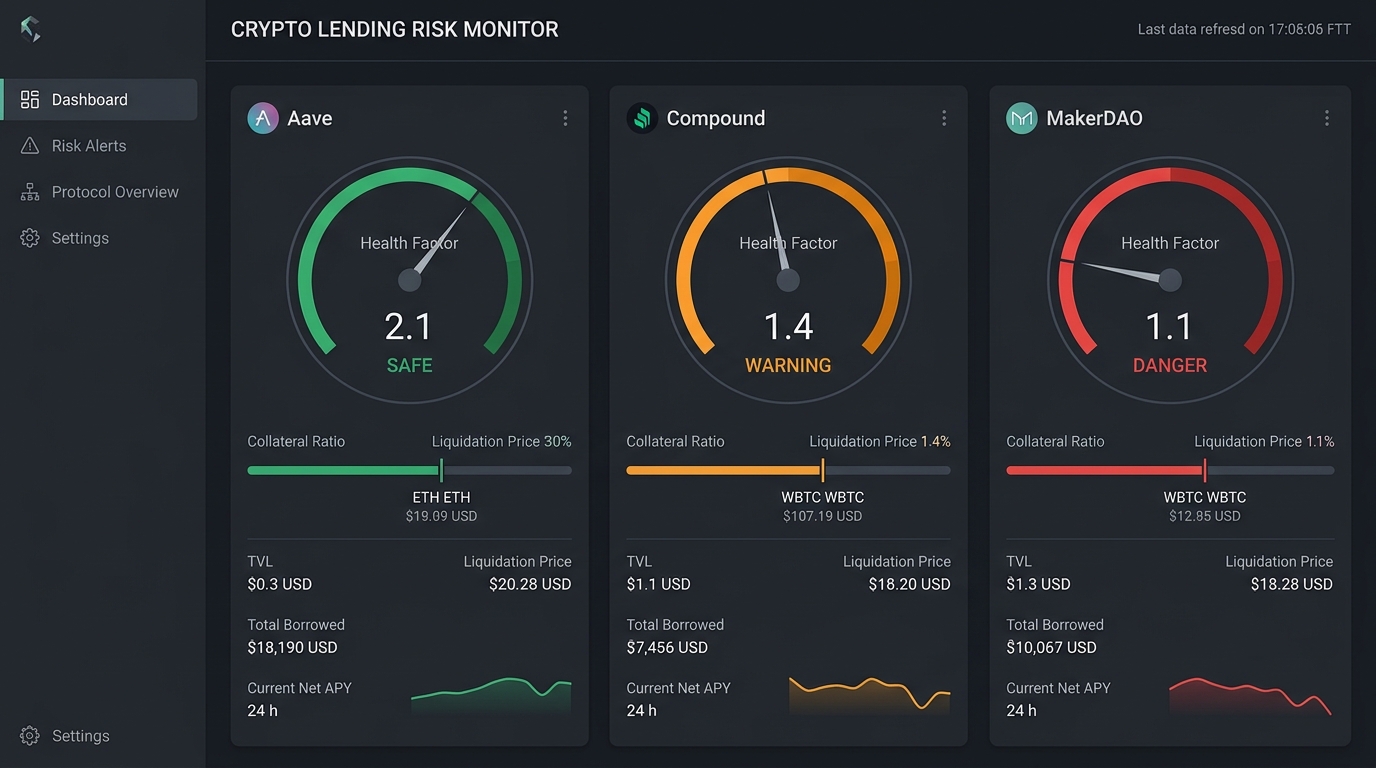1376x768 pixels.
Task: Click the 1.4 health factor value
Action: (x=788, y=327)
